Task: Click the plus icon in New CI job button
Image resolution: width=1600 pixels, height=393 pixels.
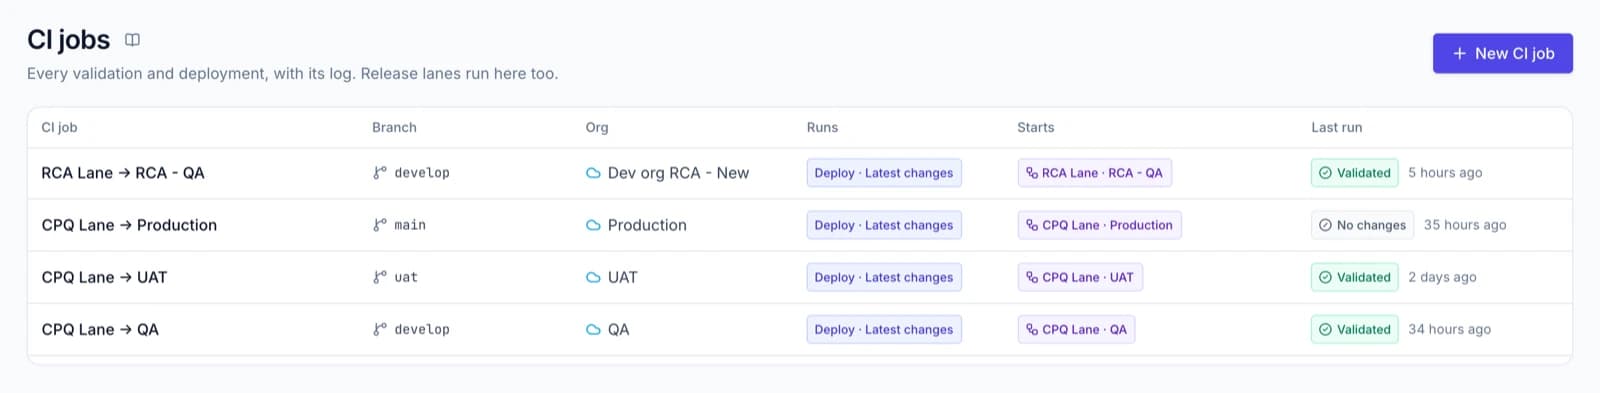Action: (x=1459, y=53)
